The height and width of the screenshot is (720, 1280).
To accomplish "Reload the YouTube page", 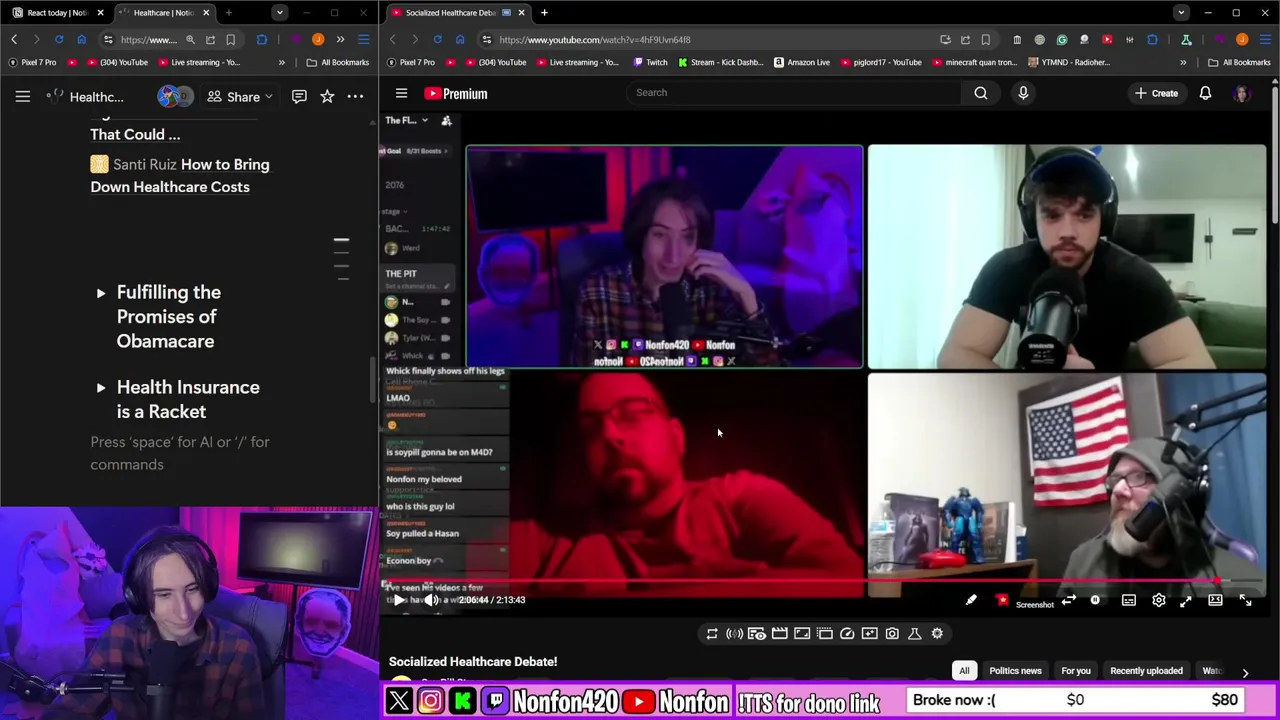I will pos(437,39).
